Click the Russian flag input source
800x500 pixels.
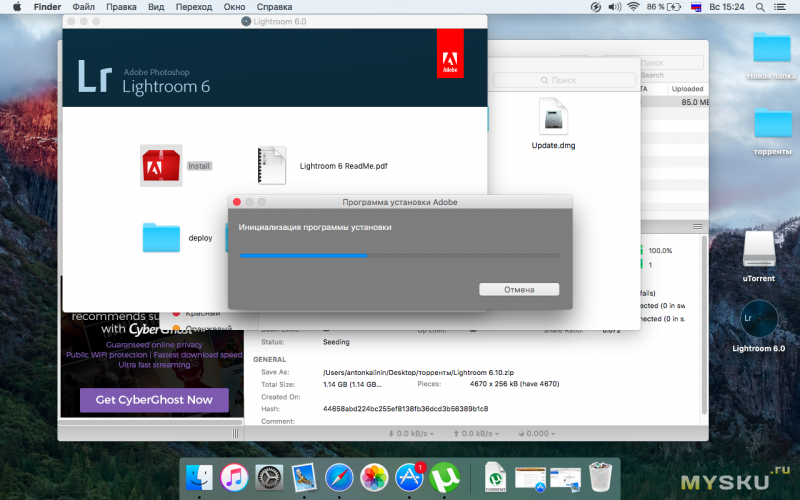[x=696, y=7]
